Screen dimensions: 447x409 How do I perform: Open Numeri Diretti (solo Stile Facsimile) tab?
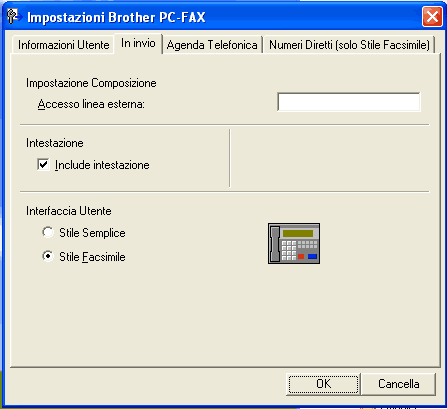[349, 45]
